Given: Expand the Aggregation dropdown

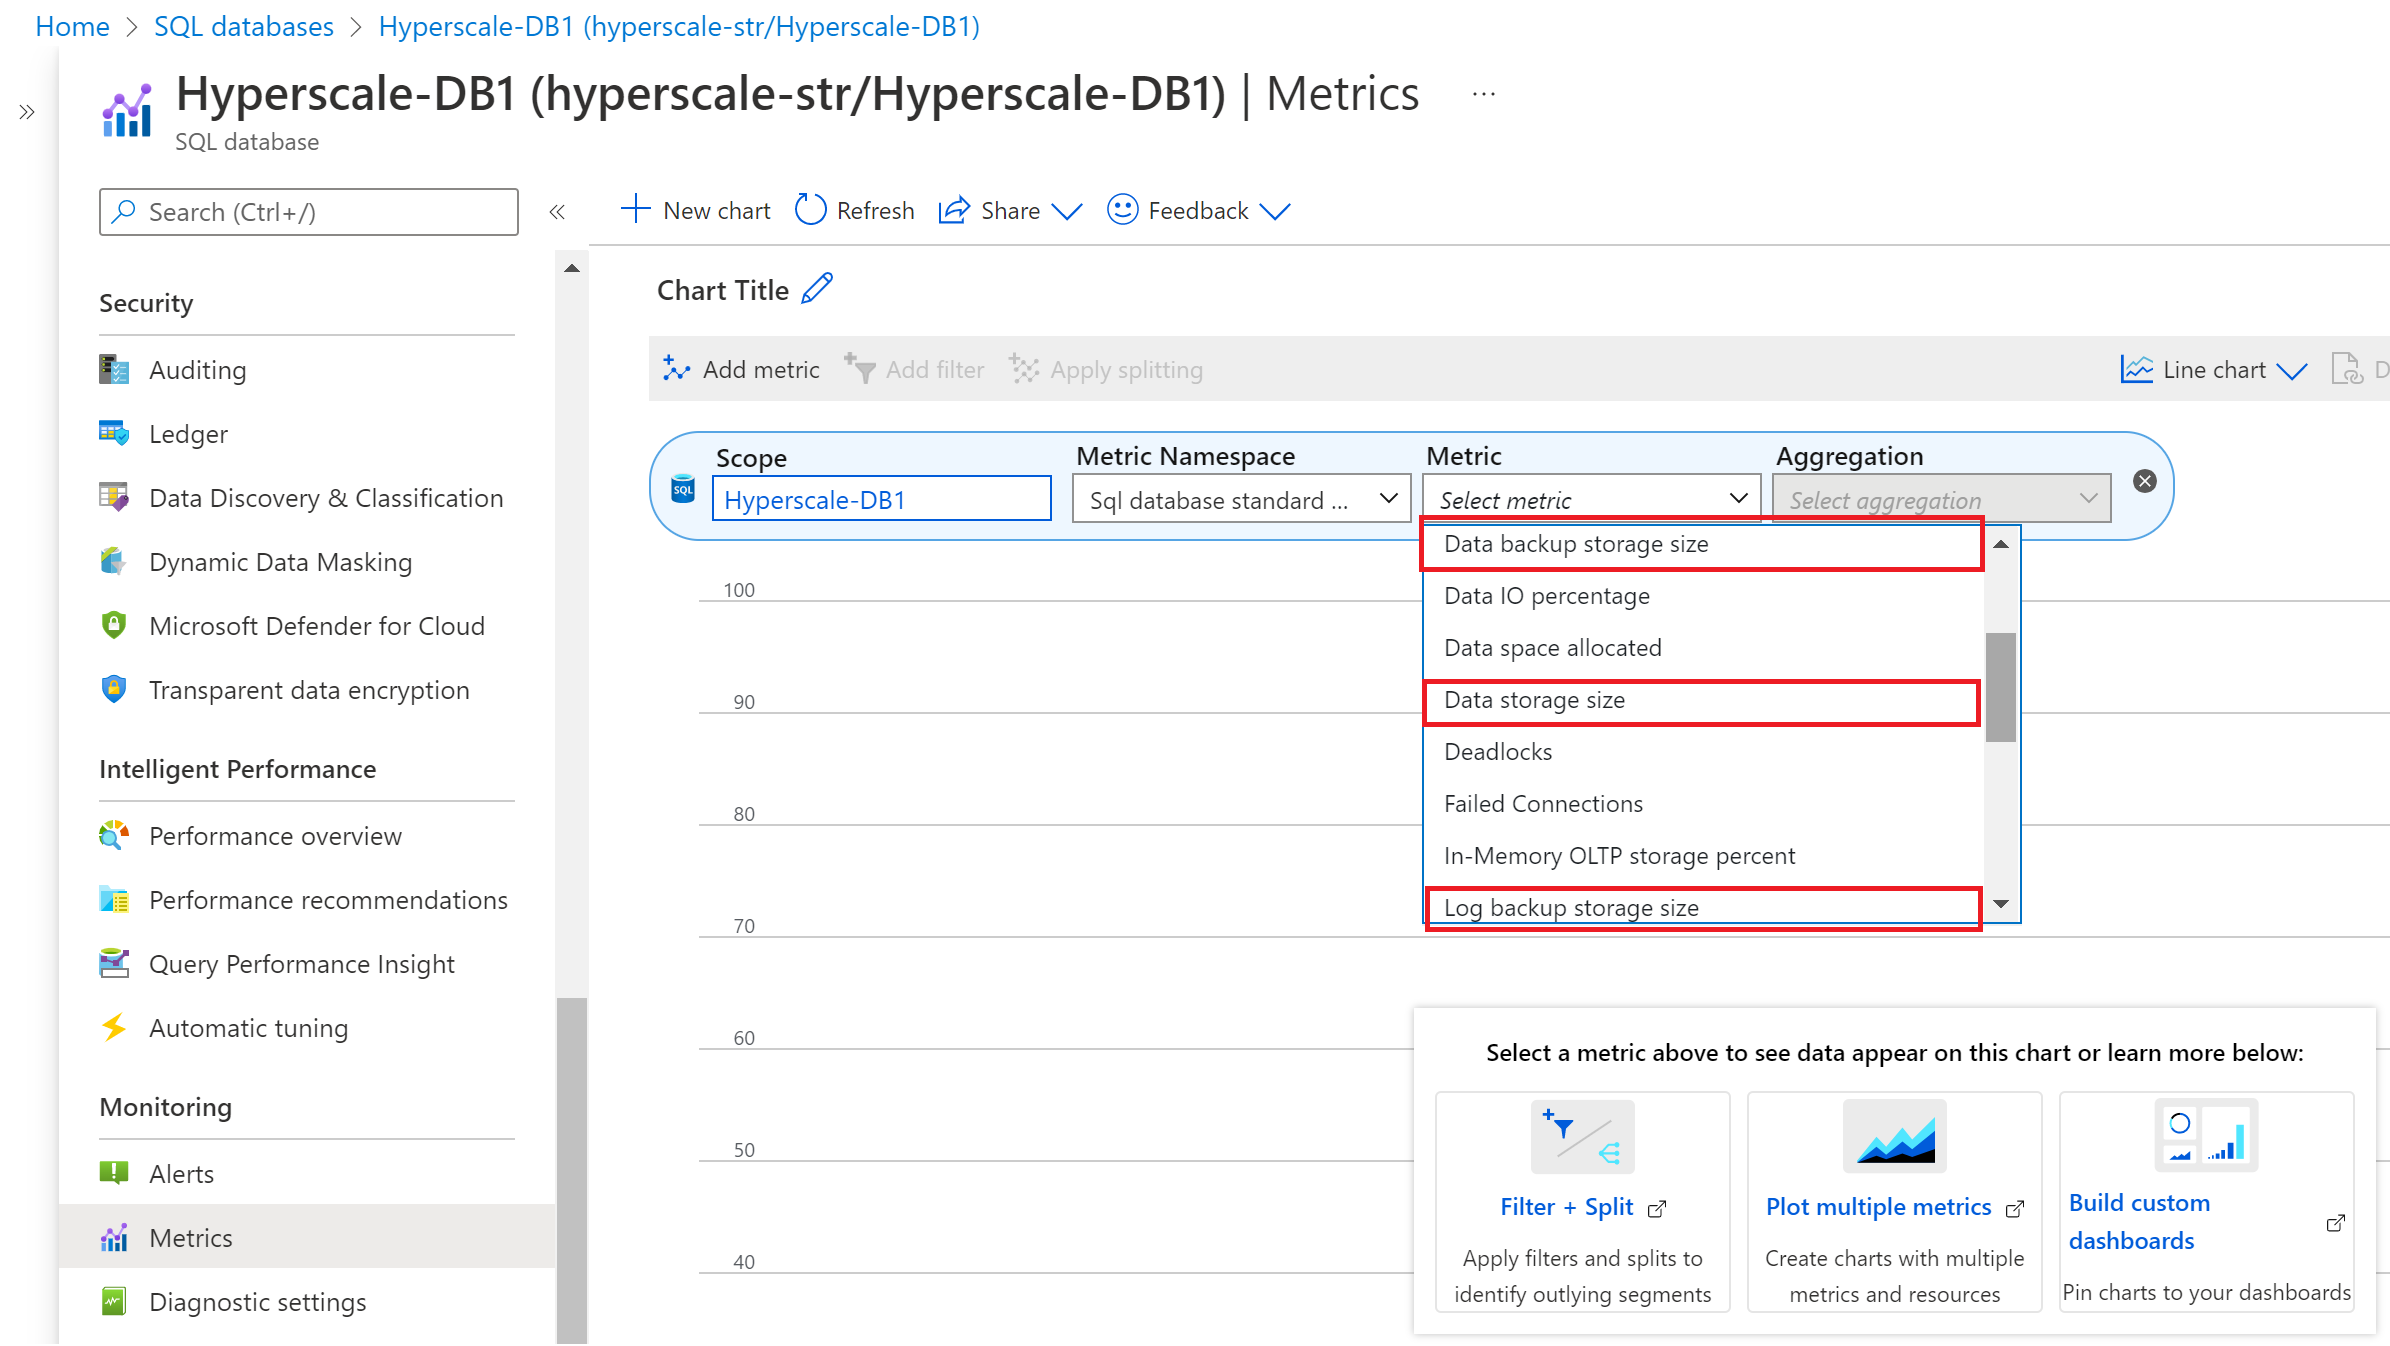Looking at the screenshot, I should pos(1940,499).
